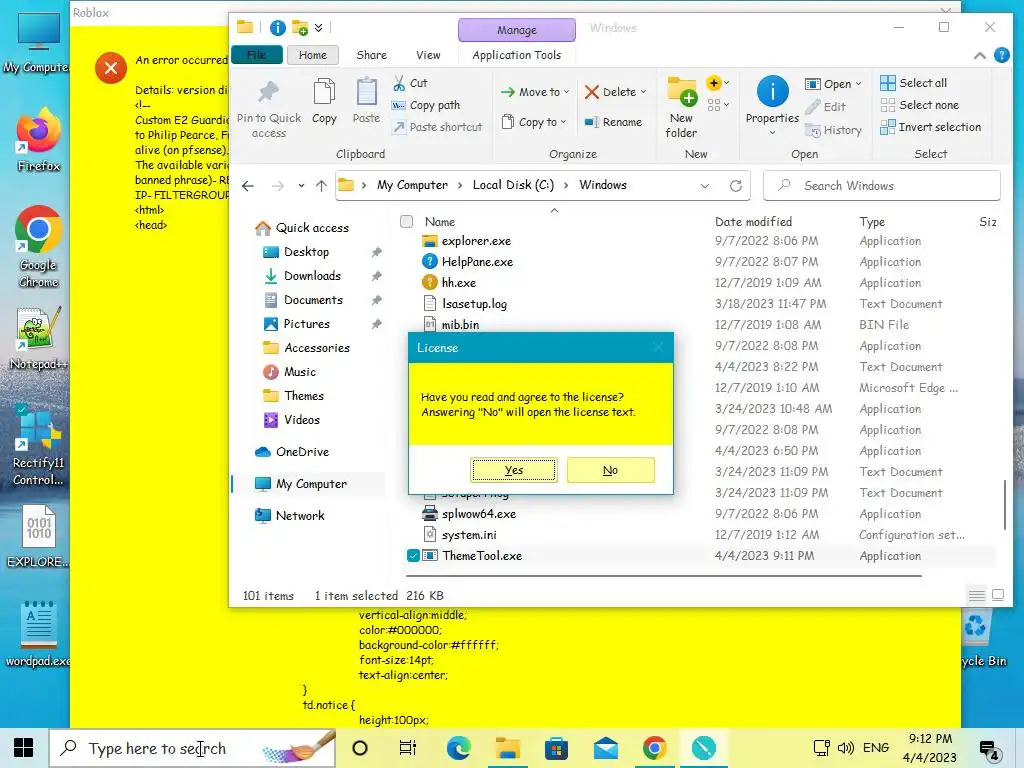Click the Rename tool in Organize
1024x768 pixels.
613,122
